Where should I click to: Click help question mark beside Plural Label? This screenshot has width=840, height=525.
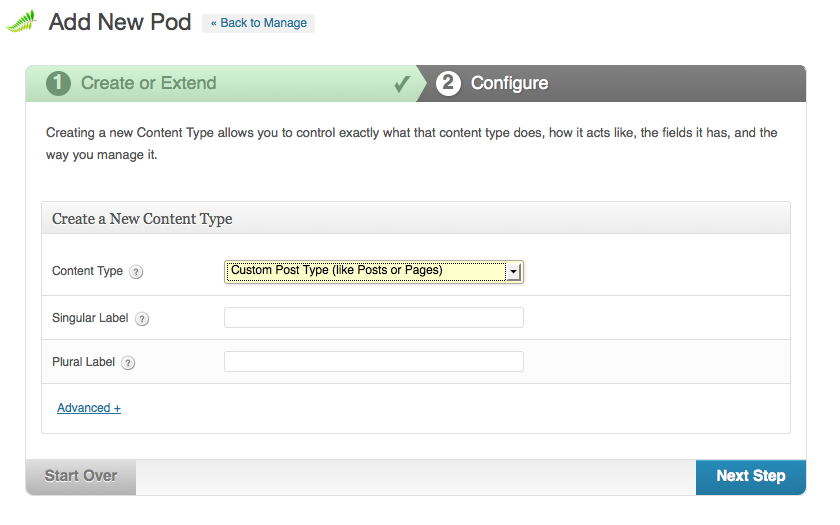[x=128, y=363]
